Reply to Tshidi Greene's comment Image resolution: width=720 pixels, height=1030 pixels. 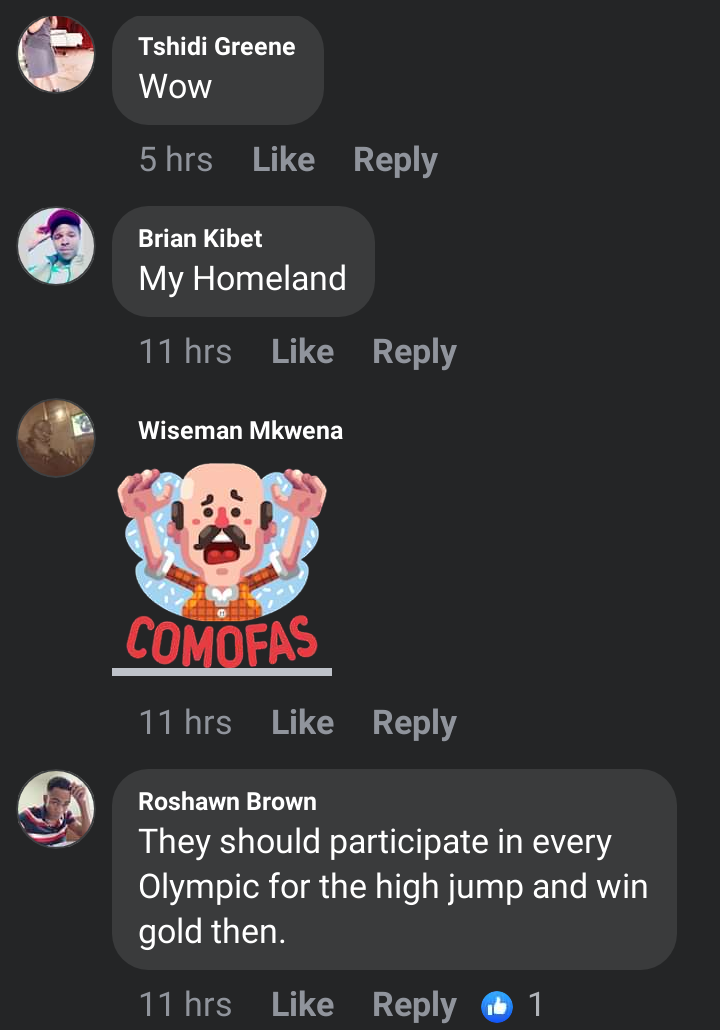395,160
